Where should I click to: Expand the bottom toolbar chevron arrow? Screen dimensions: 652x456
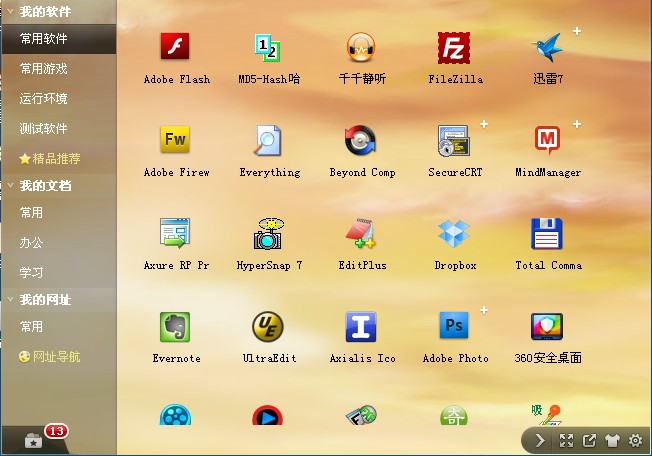540,440
